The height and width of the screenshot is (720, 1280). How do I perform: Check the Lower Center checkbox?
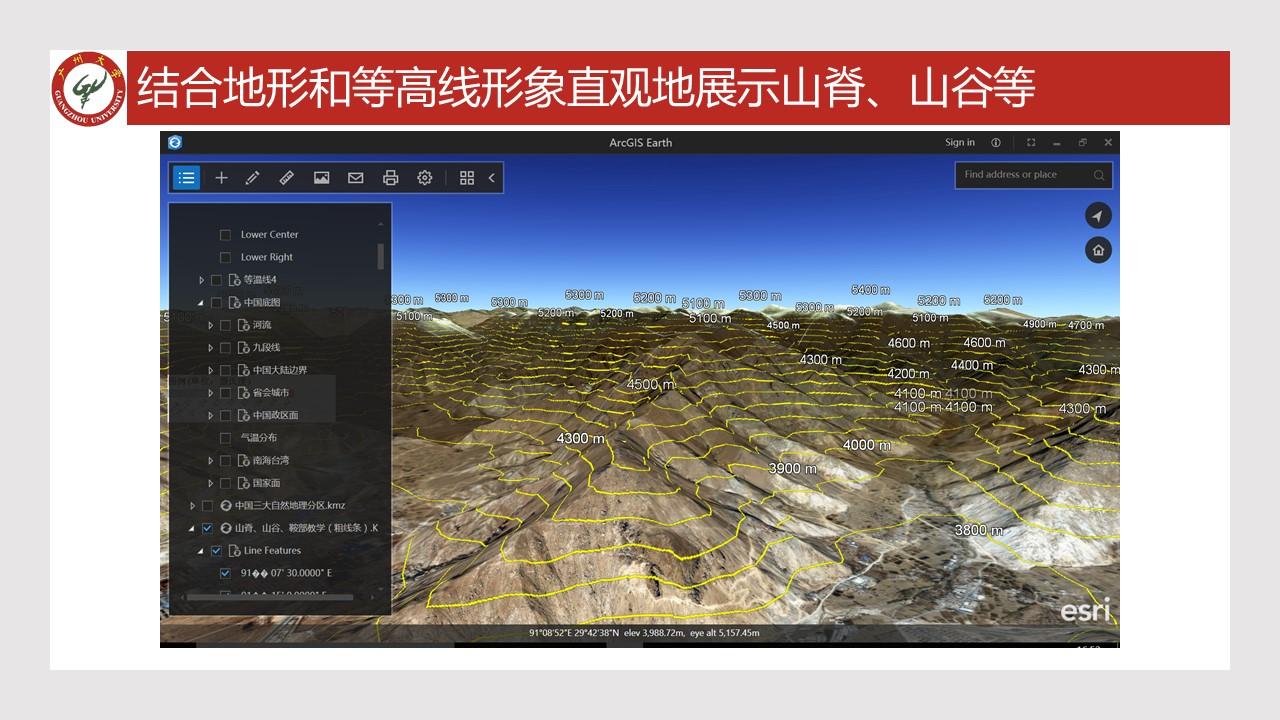(x=225, y=235)
